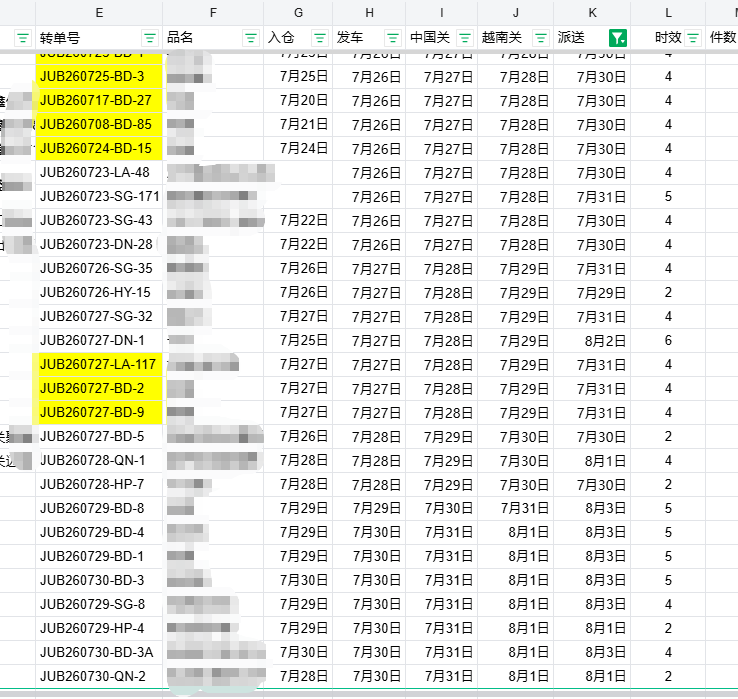This screenshot has height=699, width=738.
Task: Select cell JUB260723-DN-28
Action: (x=99, y=244)
